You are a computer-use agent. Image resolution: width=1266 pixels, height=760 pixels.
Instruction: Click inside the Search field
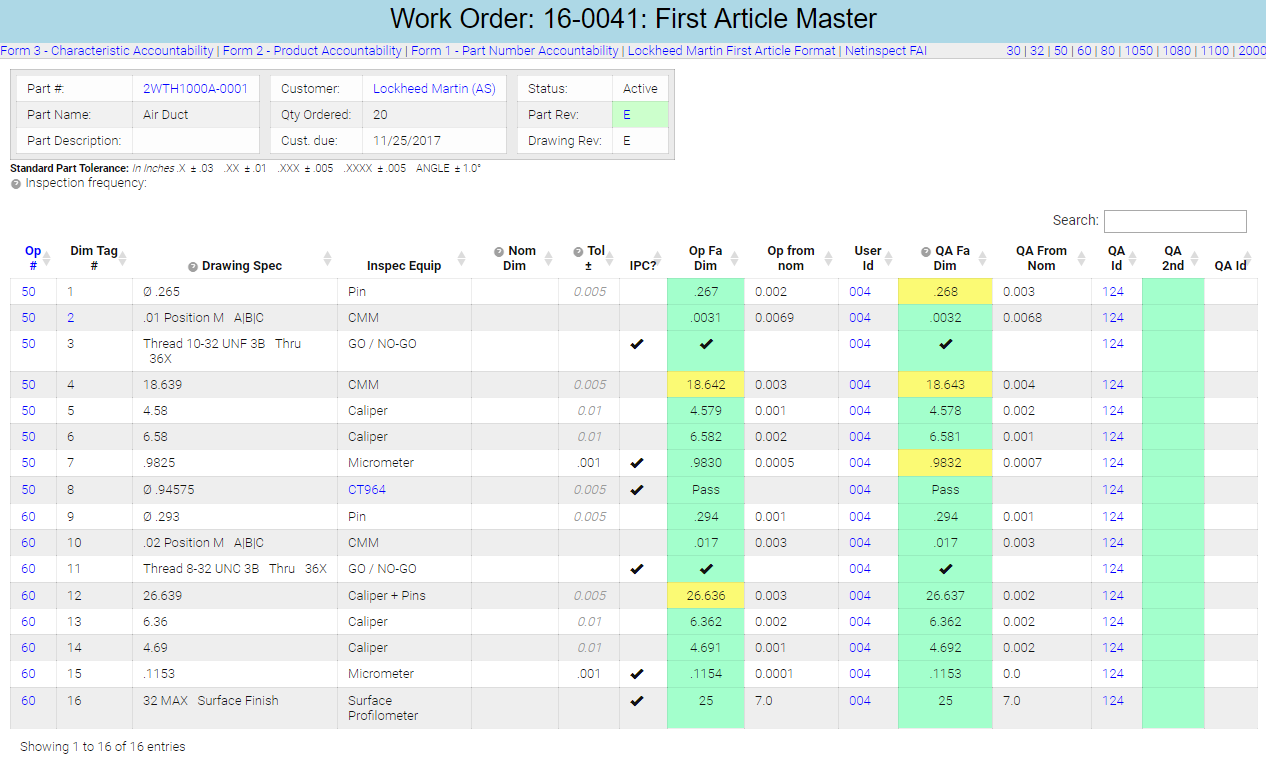click(1175, 221)
